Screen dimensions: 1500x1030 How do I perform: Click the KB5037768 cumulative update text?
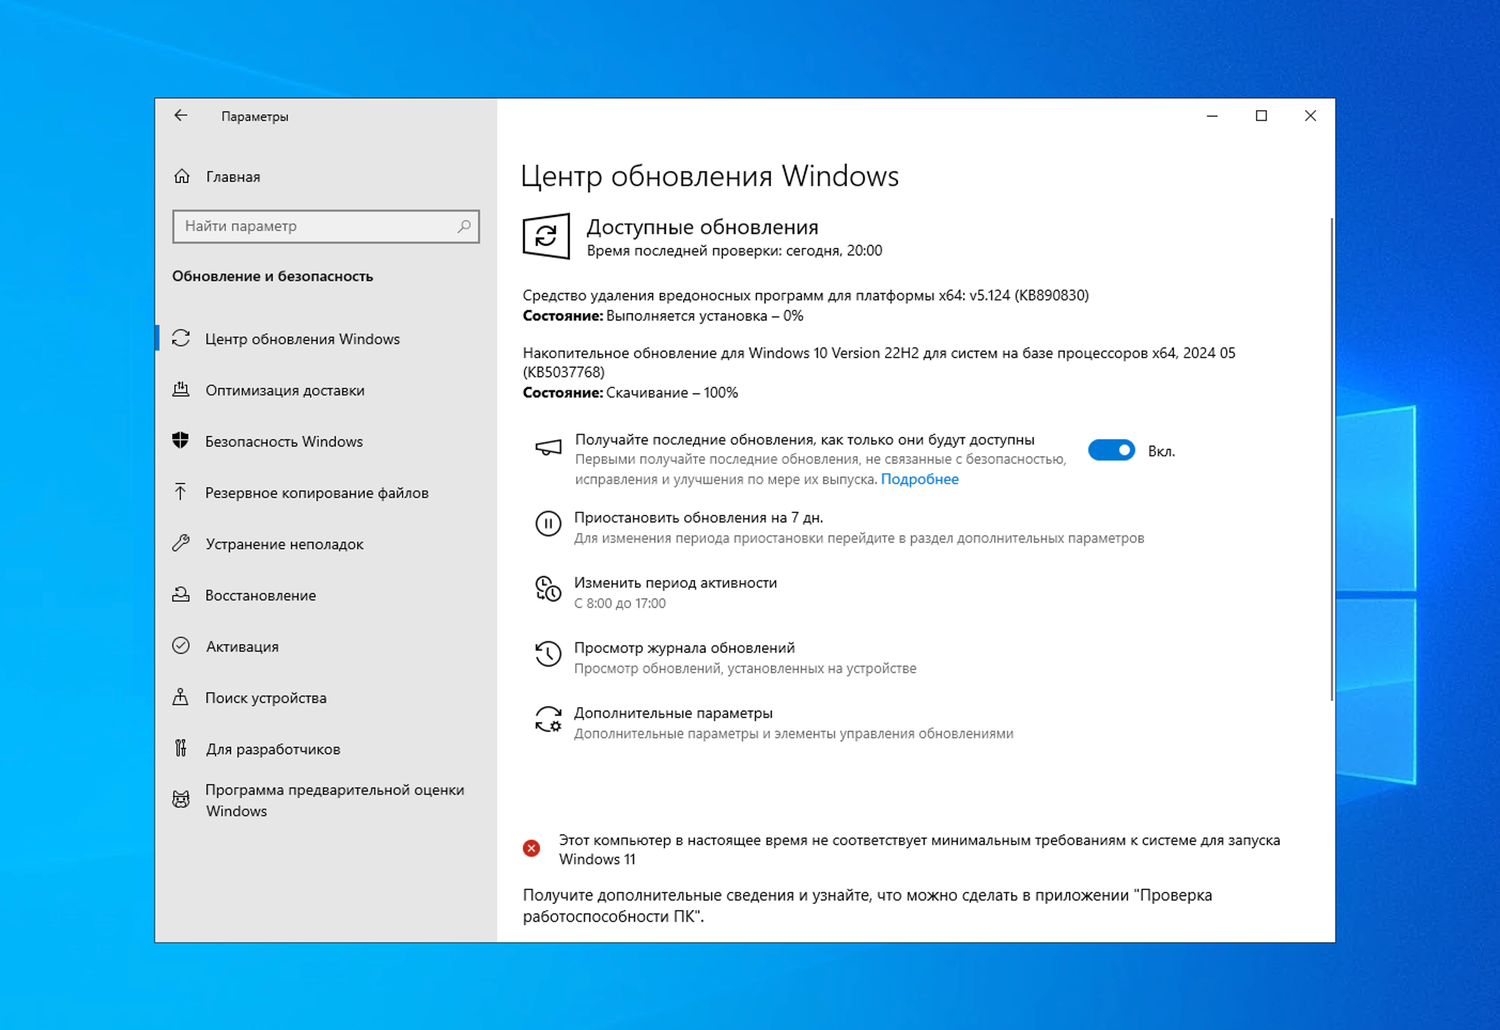tap(879, 362)
